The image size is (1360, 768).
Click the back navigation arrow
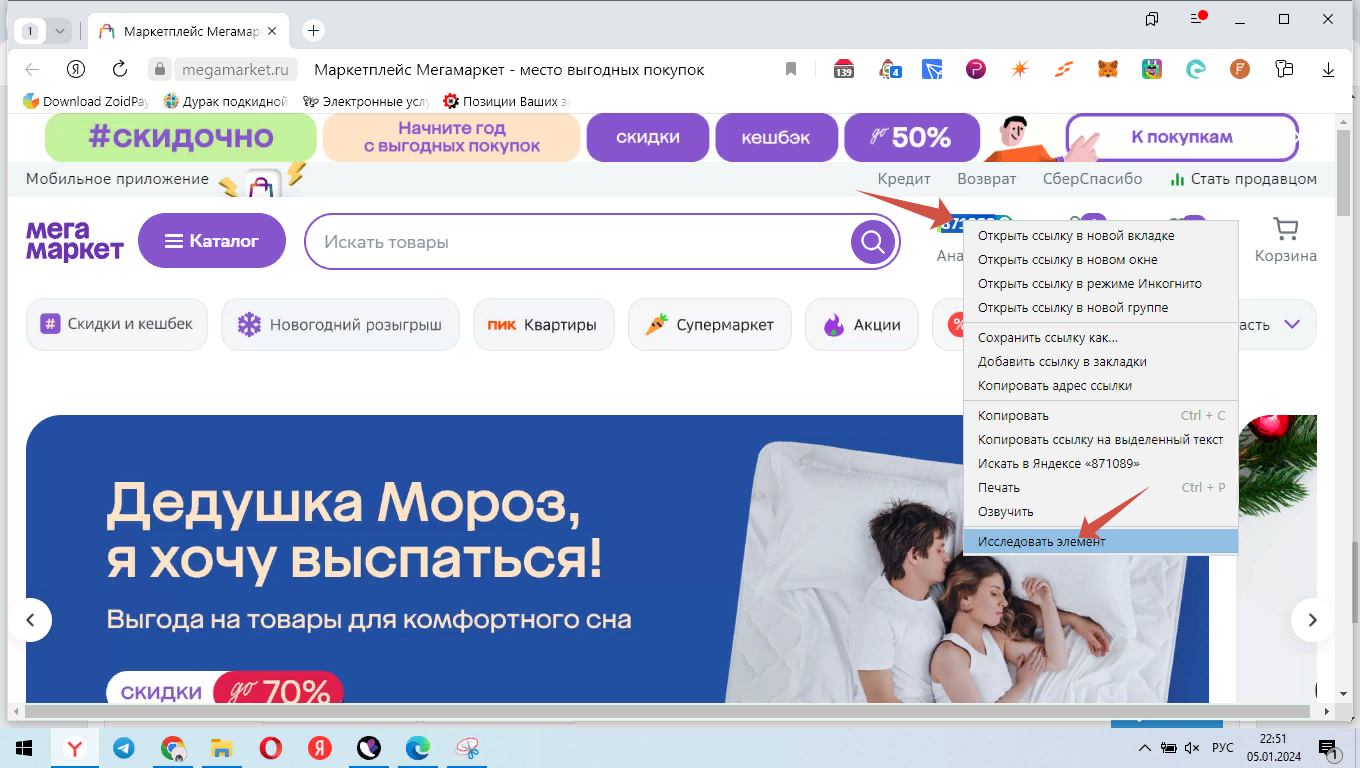pos(32,69)
